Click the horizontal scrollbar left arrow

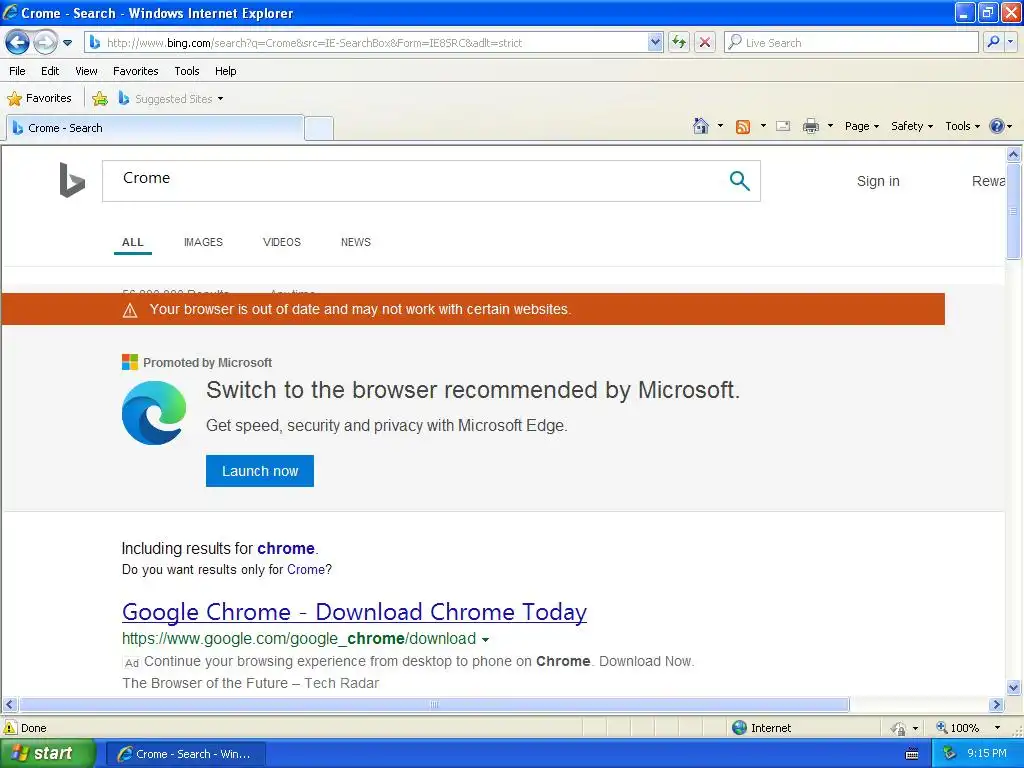coord(9,705)
